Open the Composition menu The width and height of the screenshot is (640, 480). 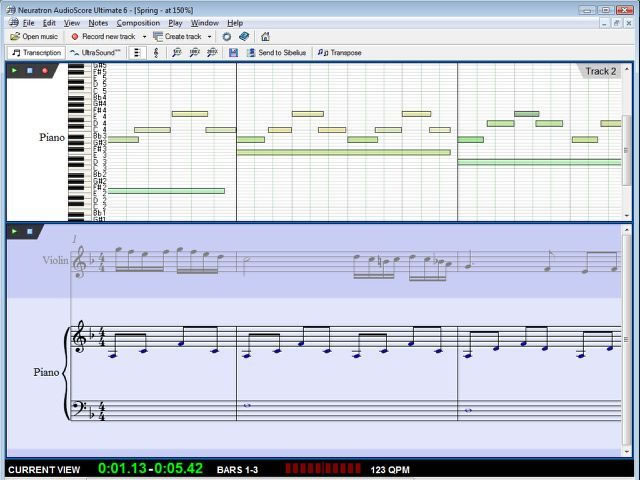[x=138, y=22]
